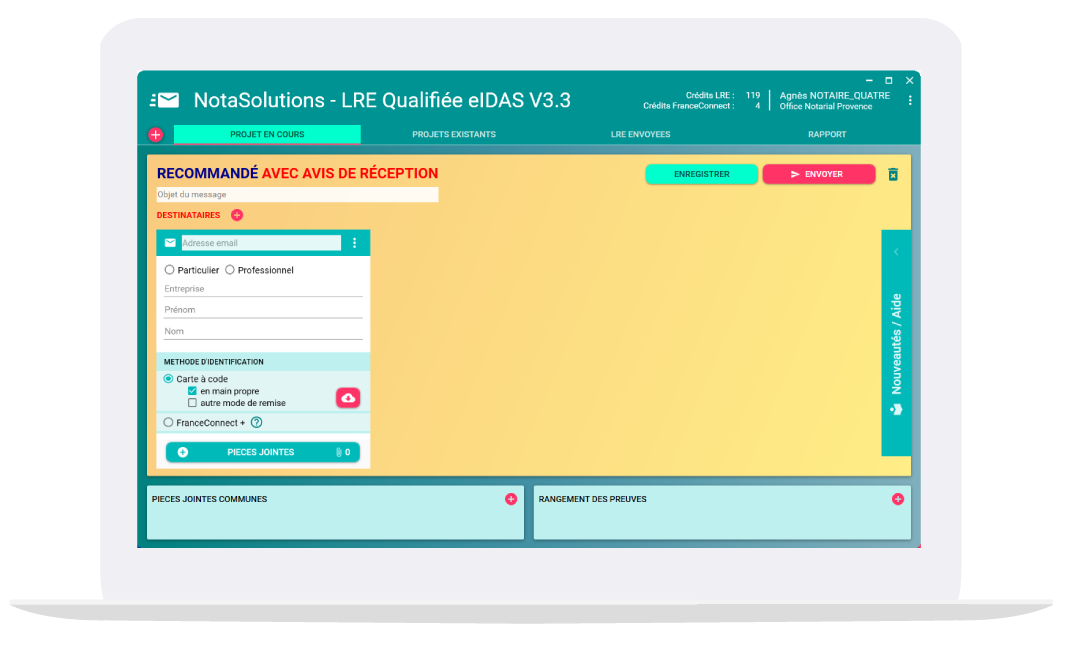
Task: Click the Office Notarial Provence text
Action: 825,106
